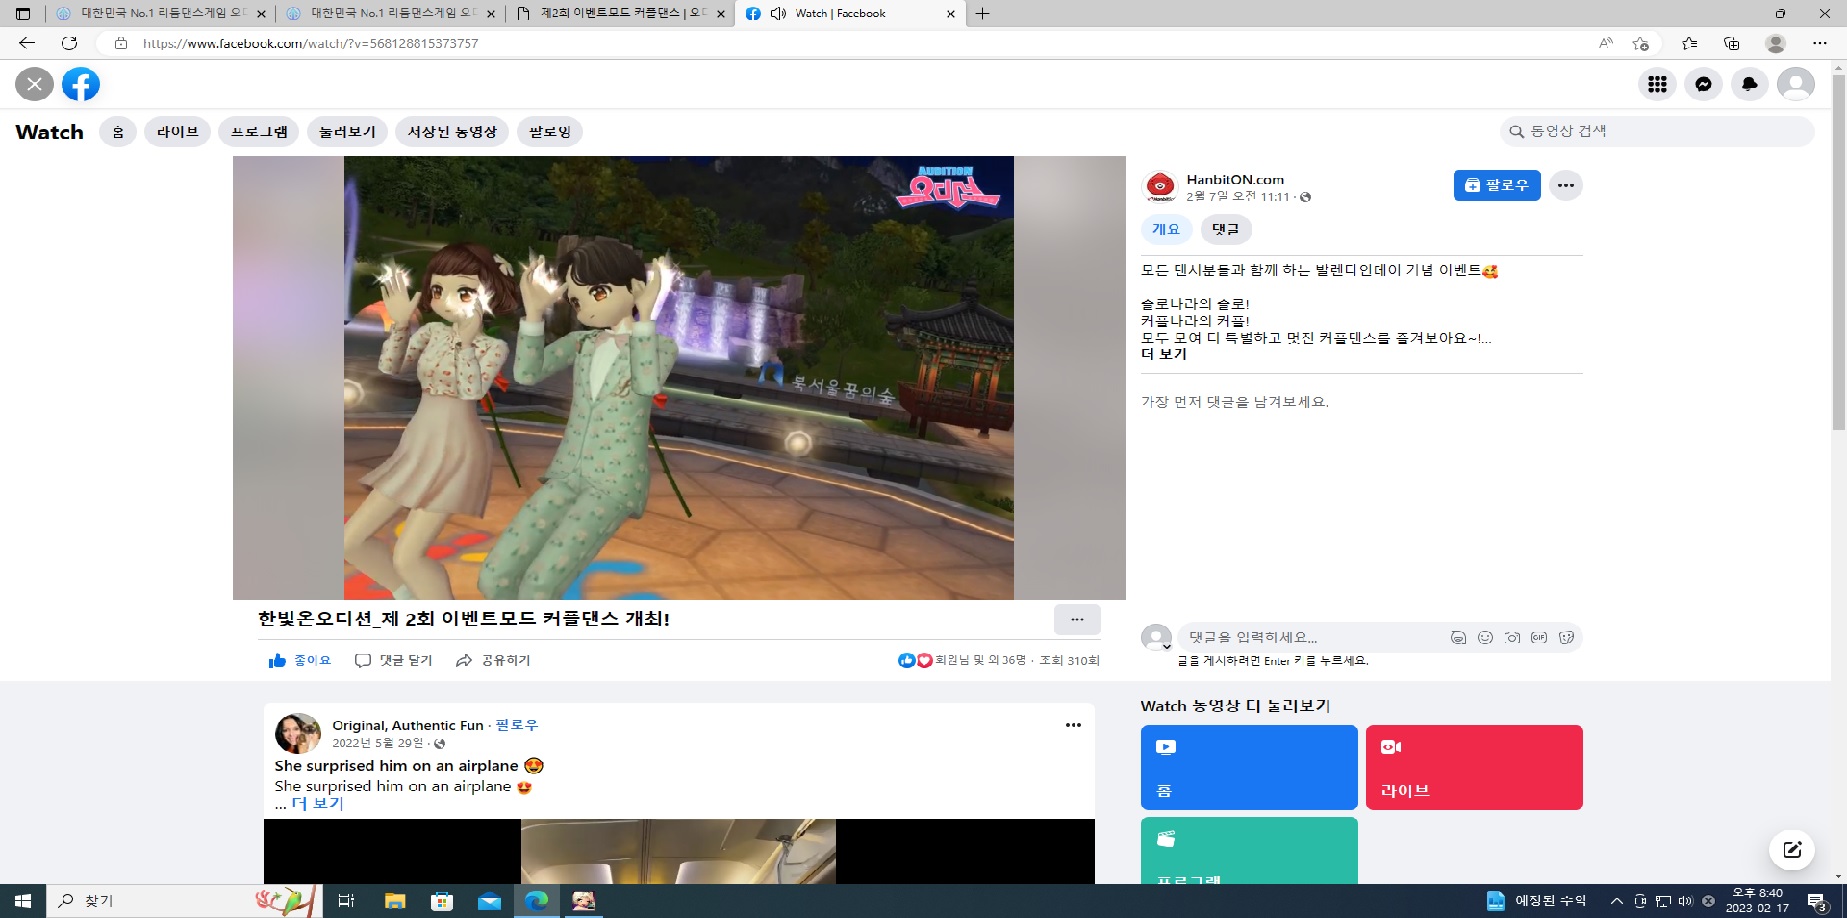Click the 동영상 검색 search field

tap(1657, 131)
